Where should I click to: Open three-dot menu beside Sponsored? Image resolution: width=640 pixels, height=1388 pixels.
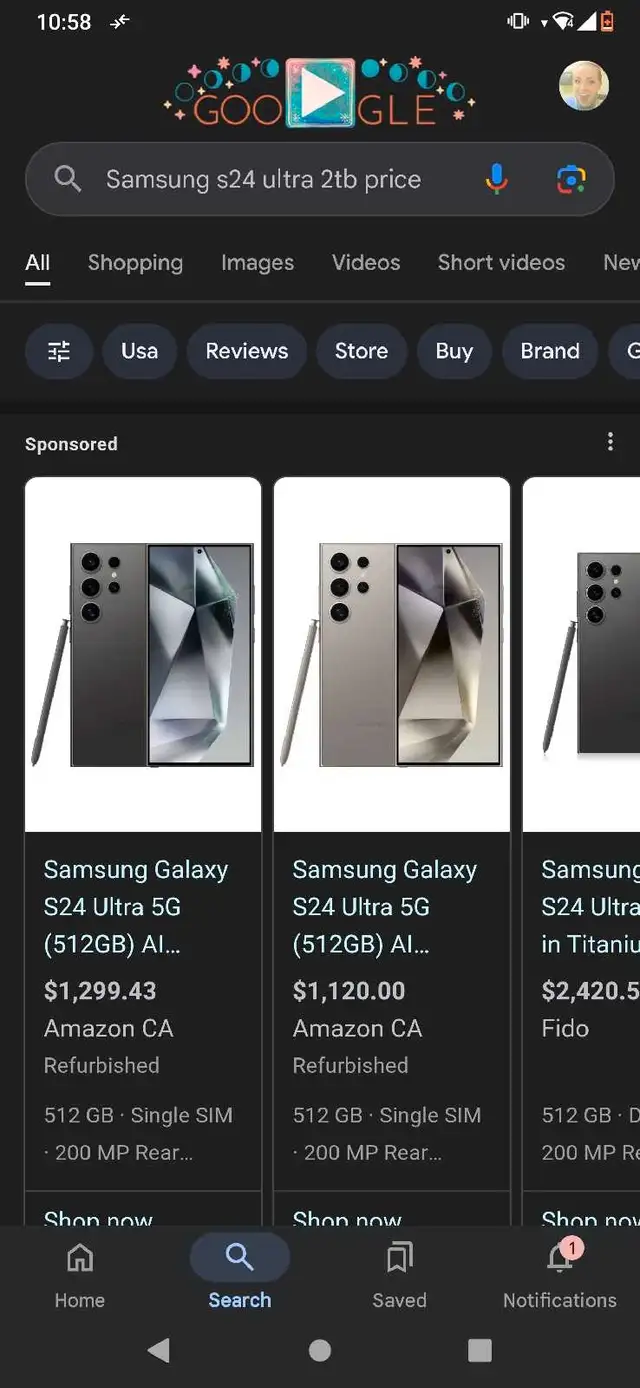click(610, 442)
